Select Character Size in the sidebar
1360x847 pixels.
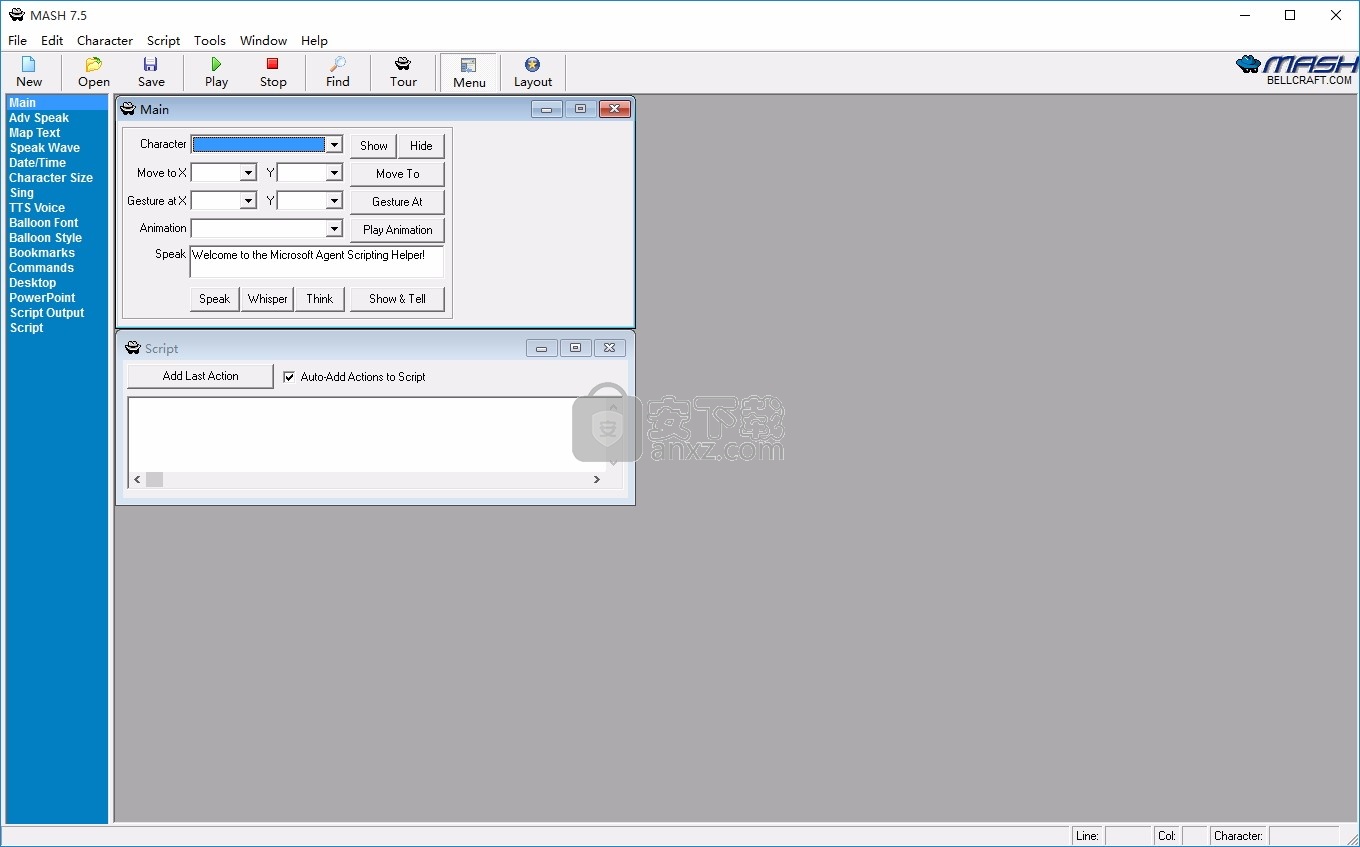point(51,178)
